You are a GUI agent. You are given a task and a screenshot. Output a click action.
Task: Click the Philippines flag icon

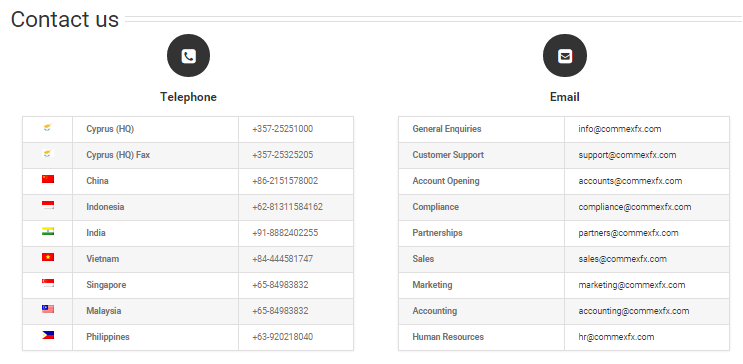(x=48, y=335)
